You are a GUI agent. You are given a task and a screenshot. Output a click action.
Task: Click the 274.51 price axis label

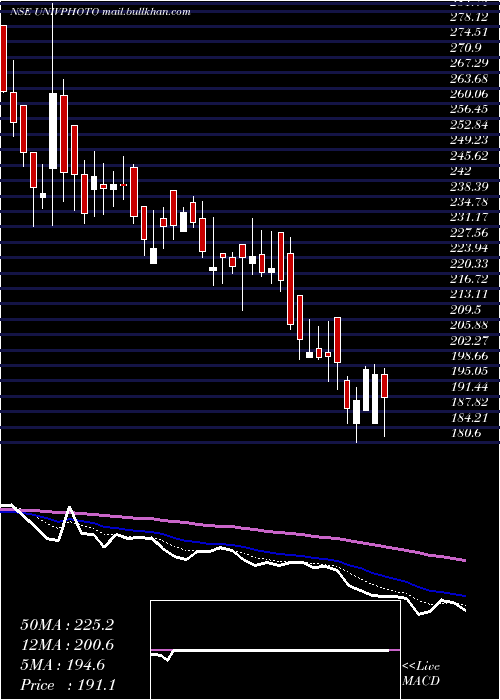467,32
